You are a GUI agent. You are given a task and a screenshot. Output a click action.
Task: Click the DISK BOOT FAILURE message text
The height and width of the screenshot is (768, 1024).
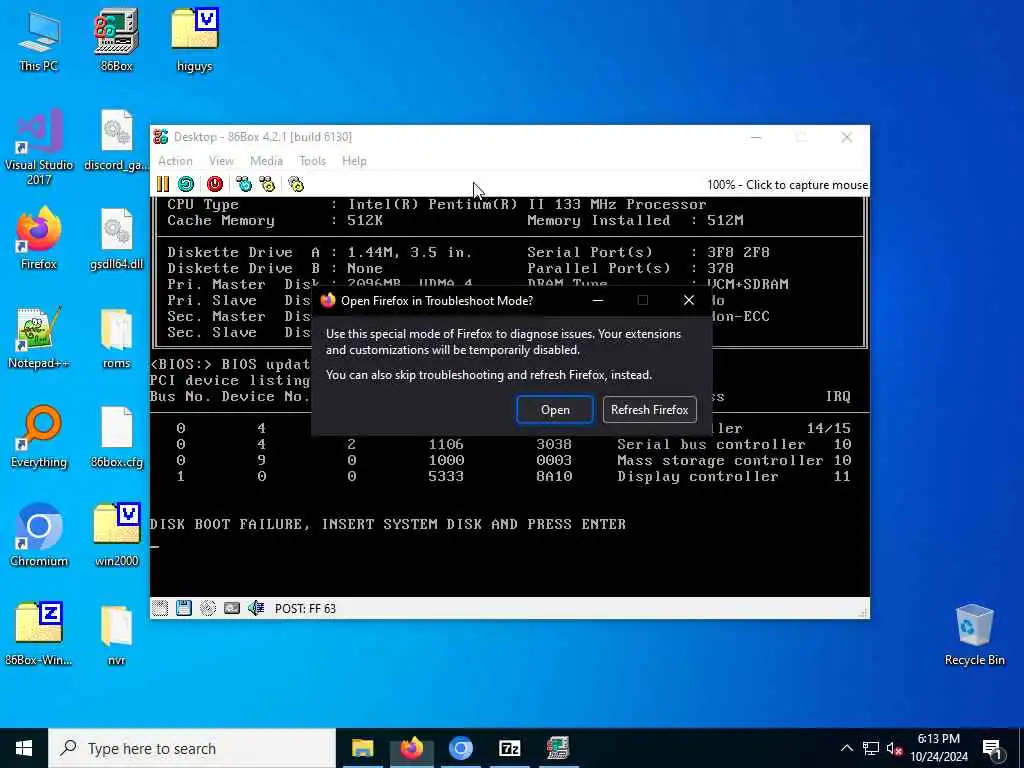[x=388, y=524]
